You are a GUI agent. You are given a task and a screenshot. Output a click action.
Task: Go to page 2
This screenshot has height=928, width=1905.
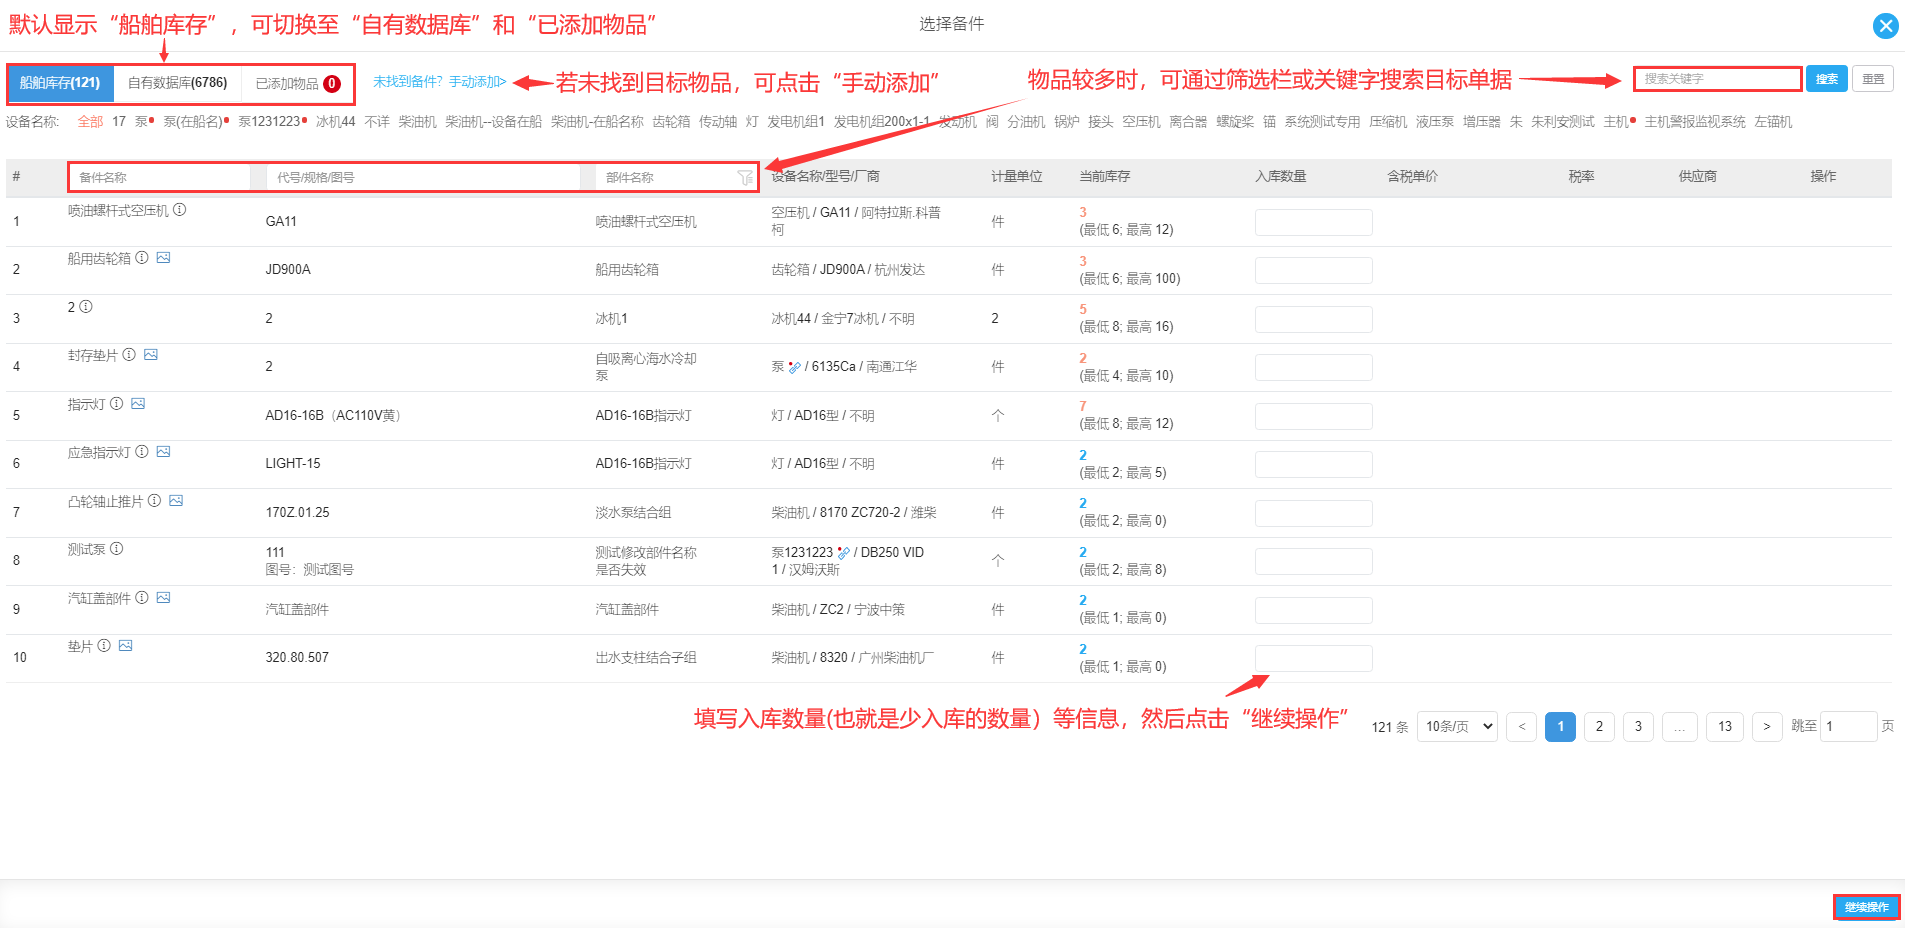1599,727
